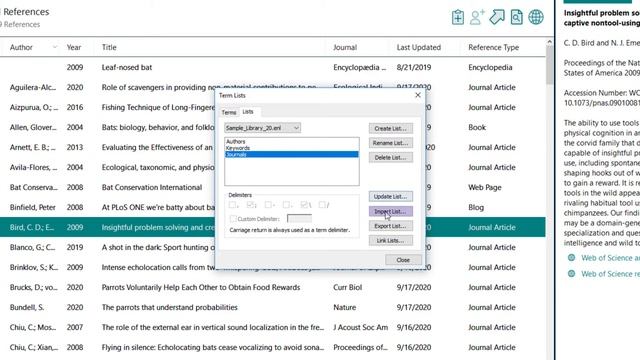Click the find full text document icon

[516, 17]
